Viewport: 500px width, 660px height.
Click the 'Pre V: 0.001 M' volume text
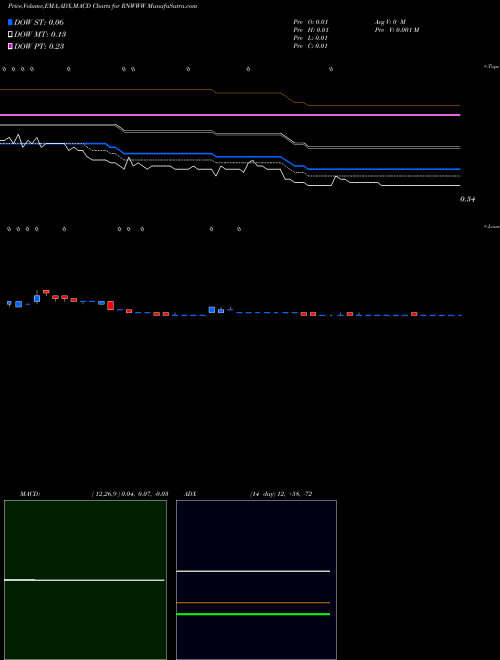[397, 30]
